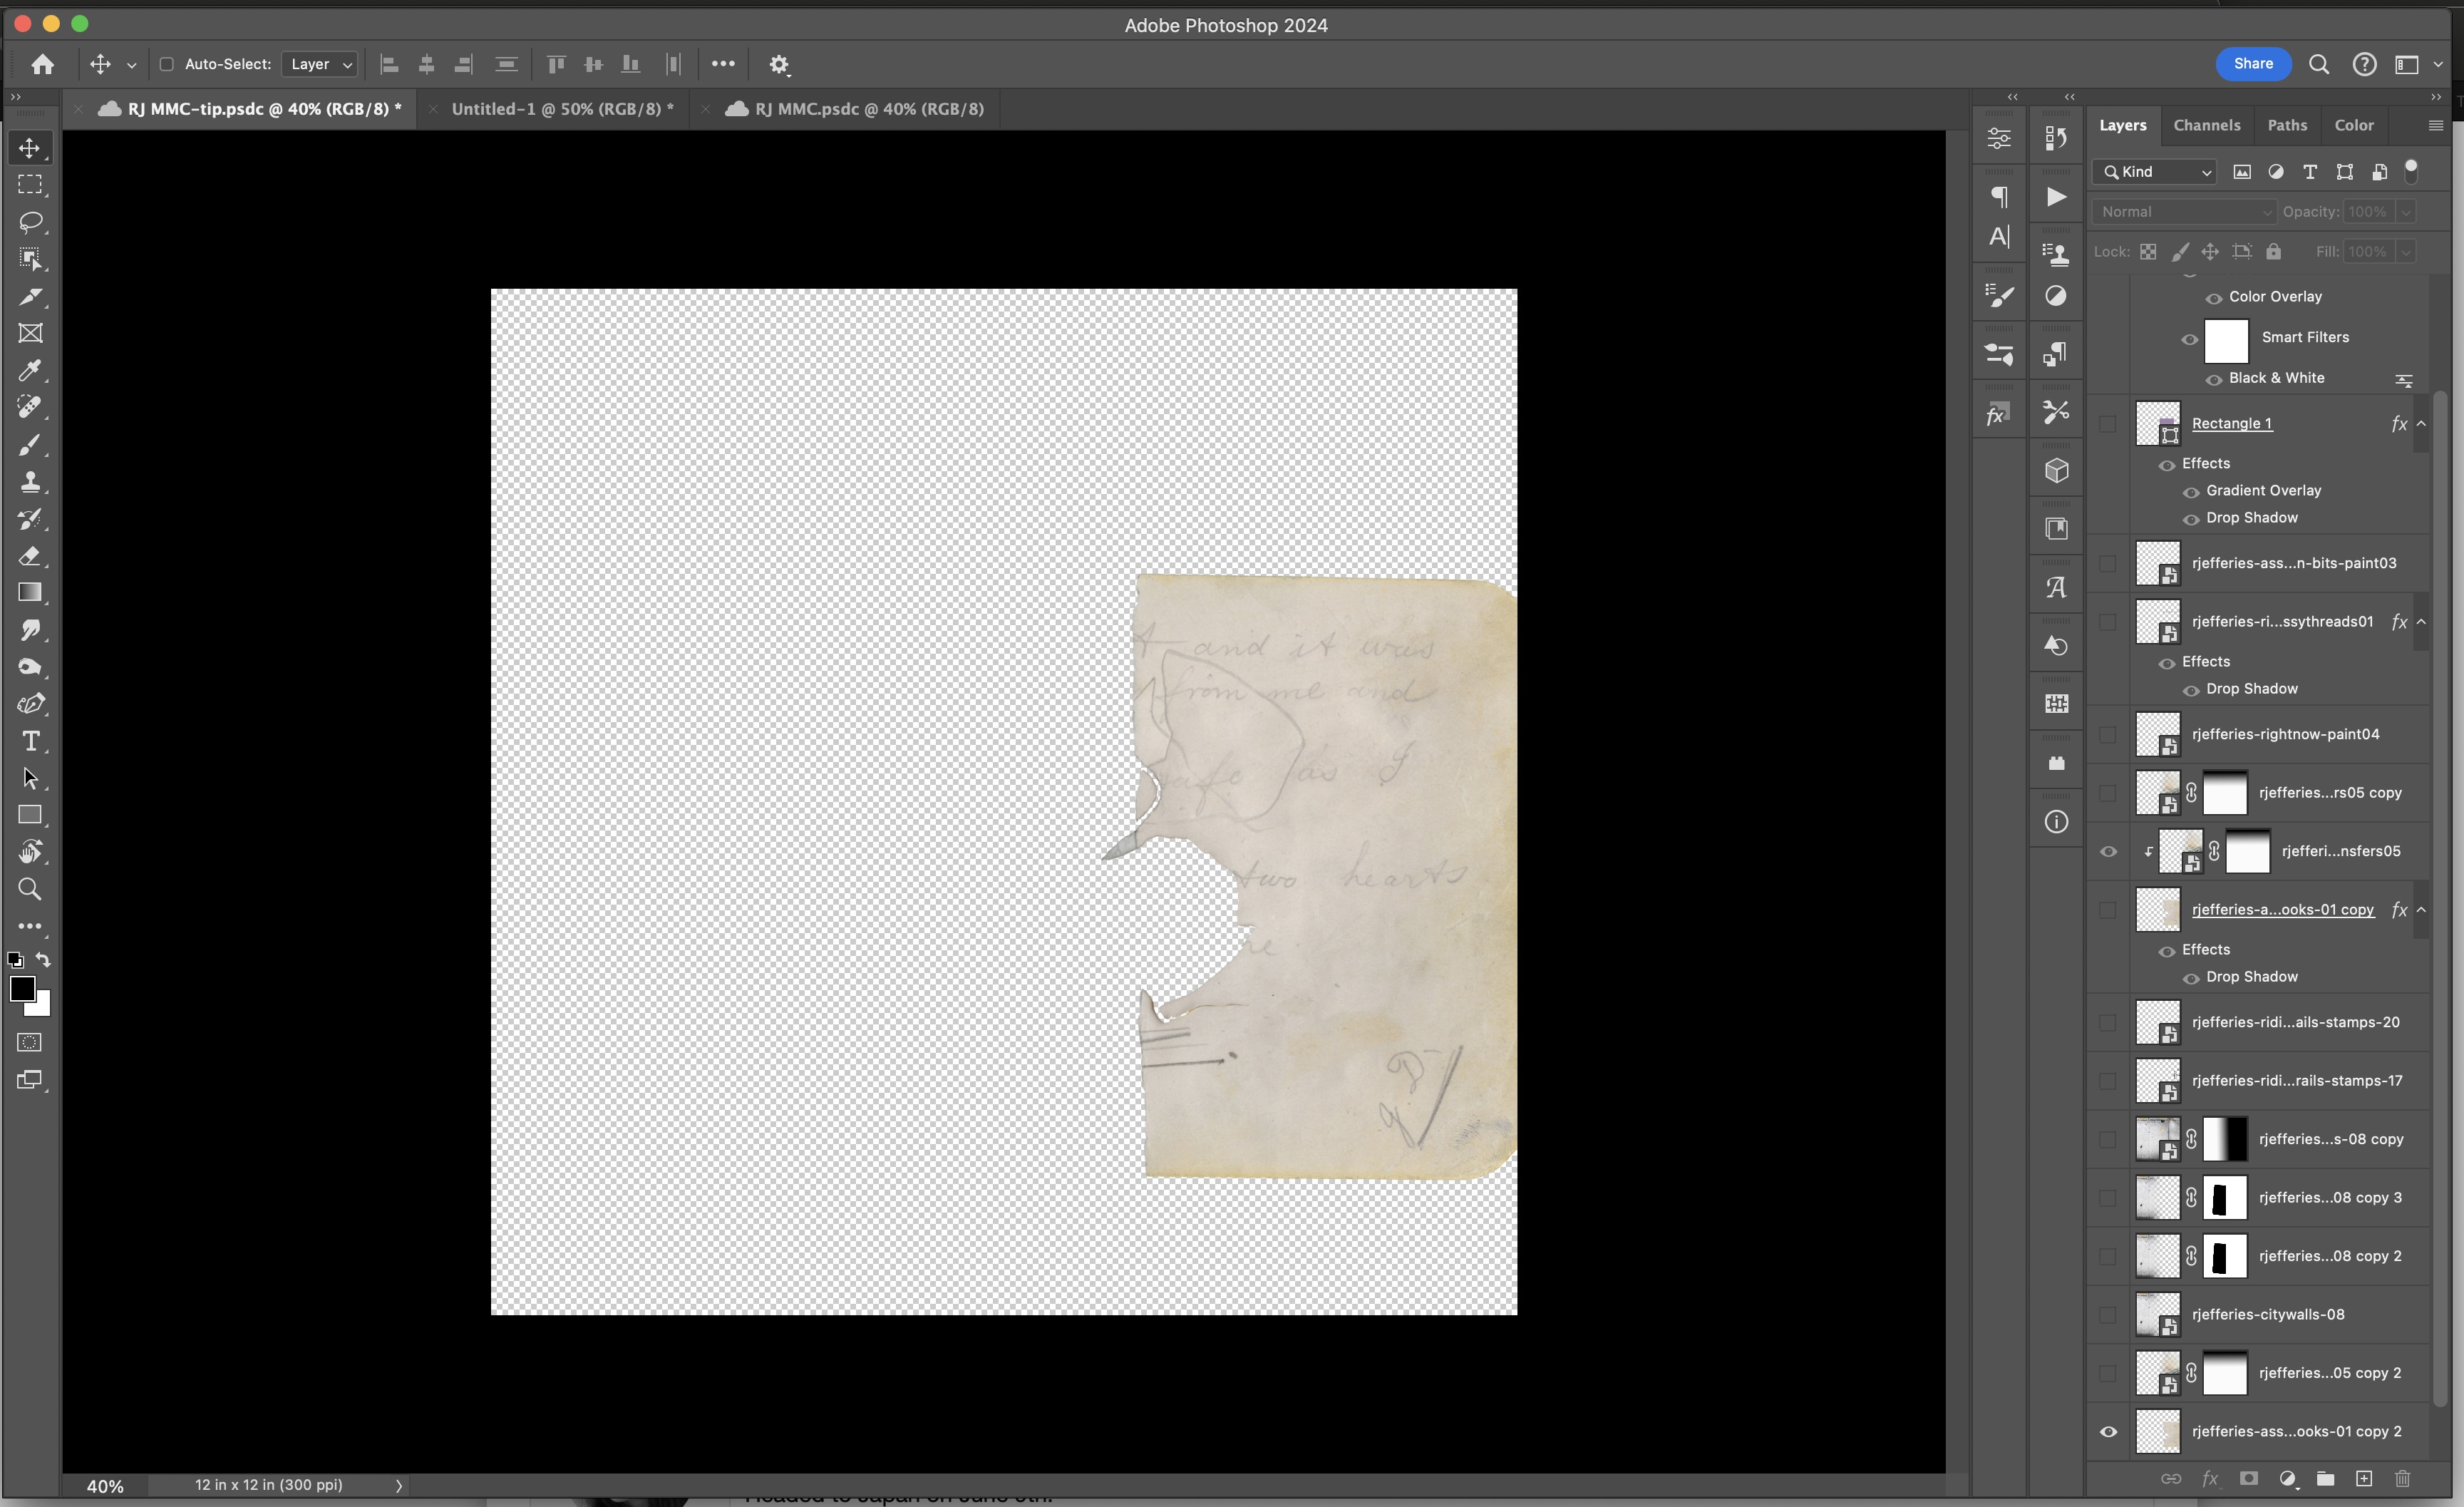This screenshot has width=2464, height=1507.
Task: Select the Lasso tool
Action: (x=30, y=222)
